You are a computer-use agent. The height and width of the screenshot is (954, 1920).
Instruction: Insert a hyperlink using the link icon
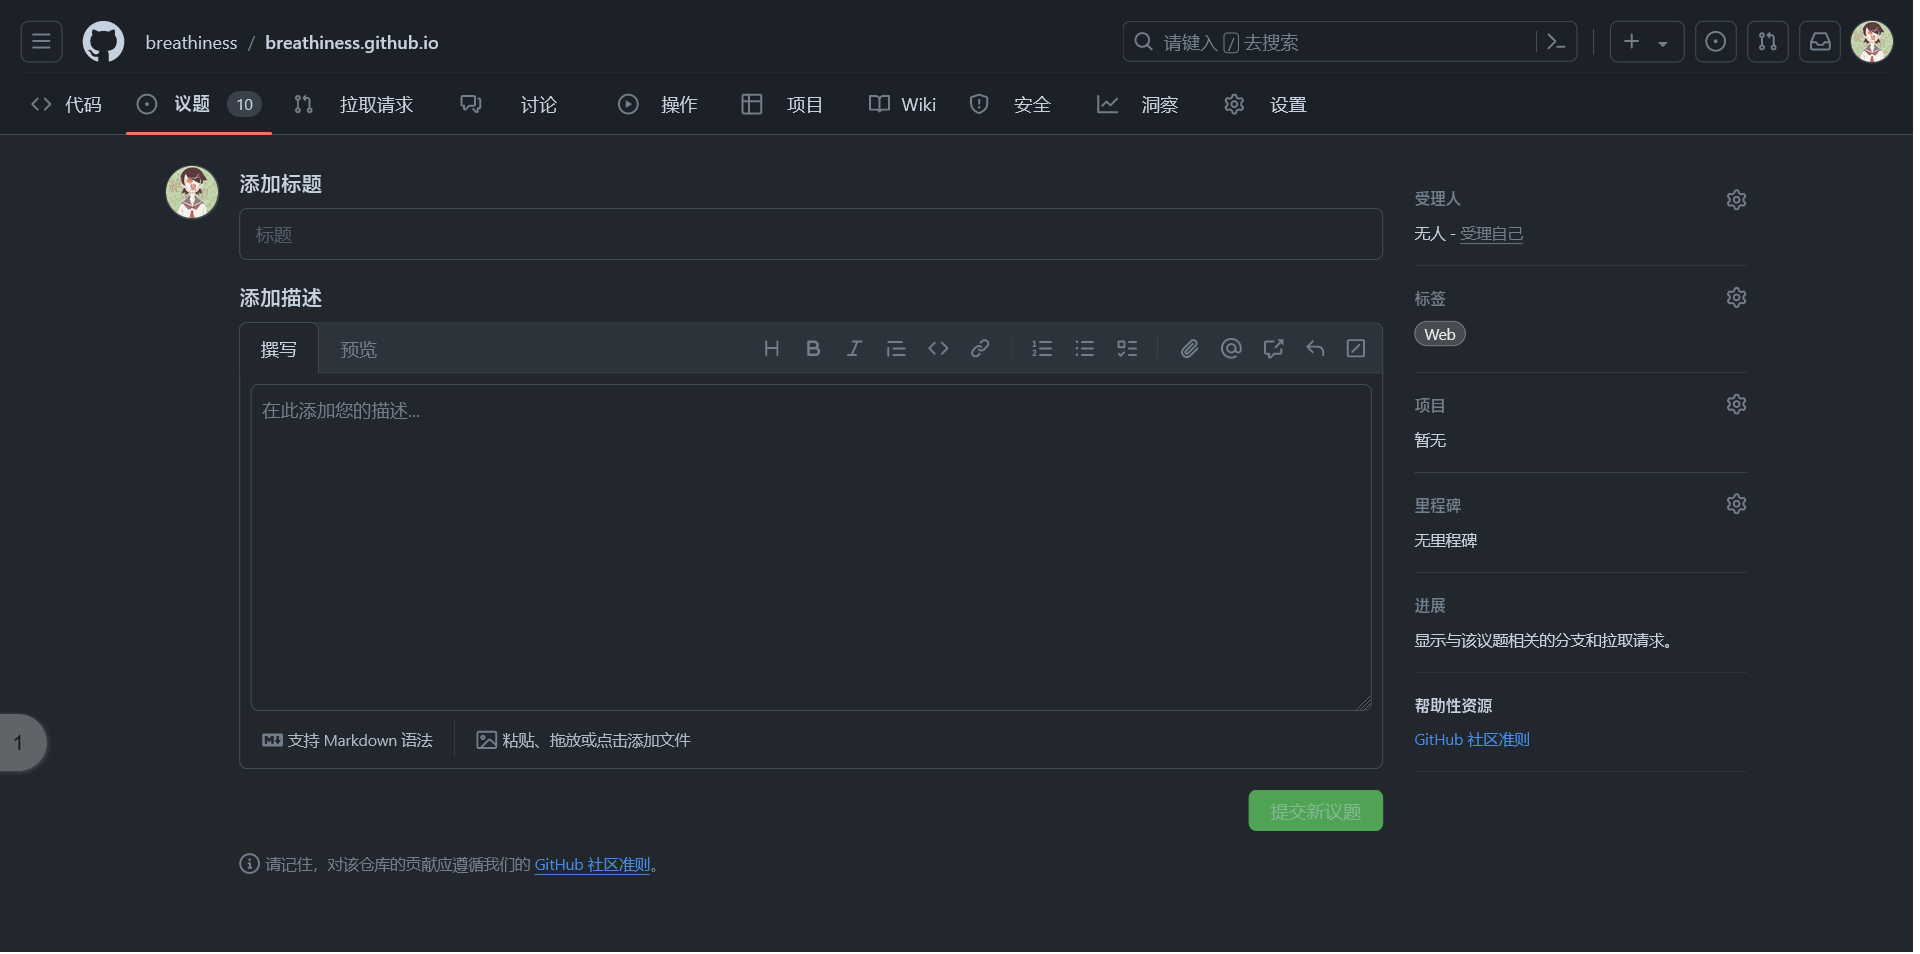(x=980, y=348)
